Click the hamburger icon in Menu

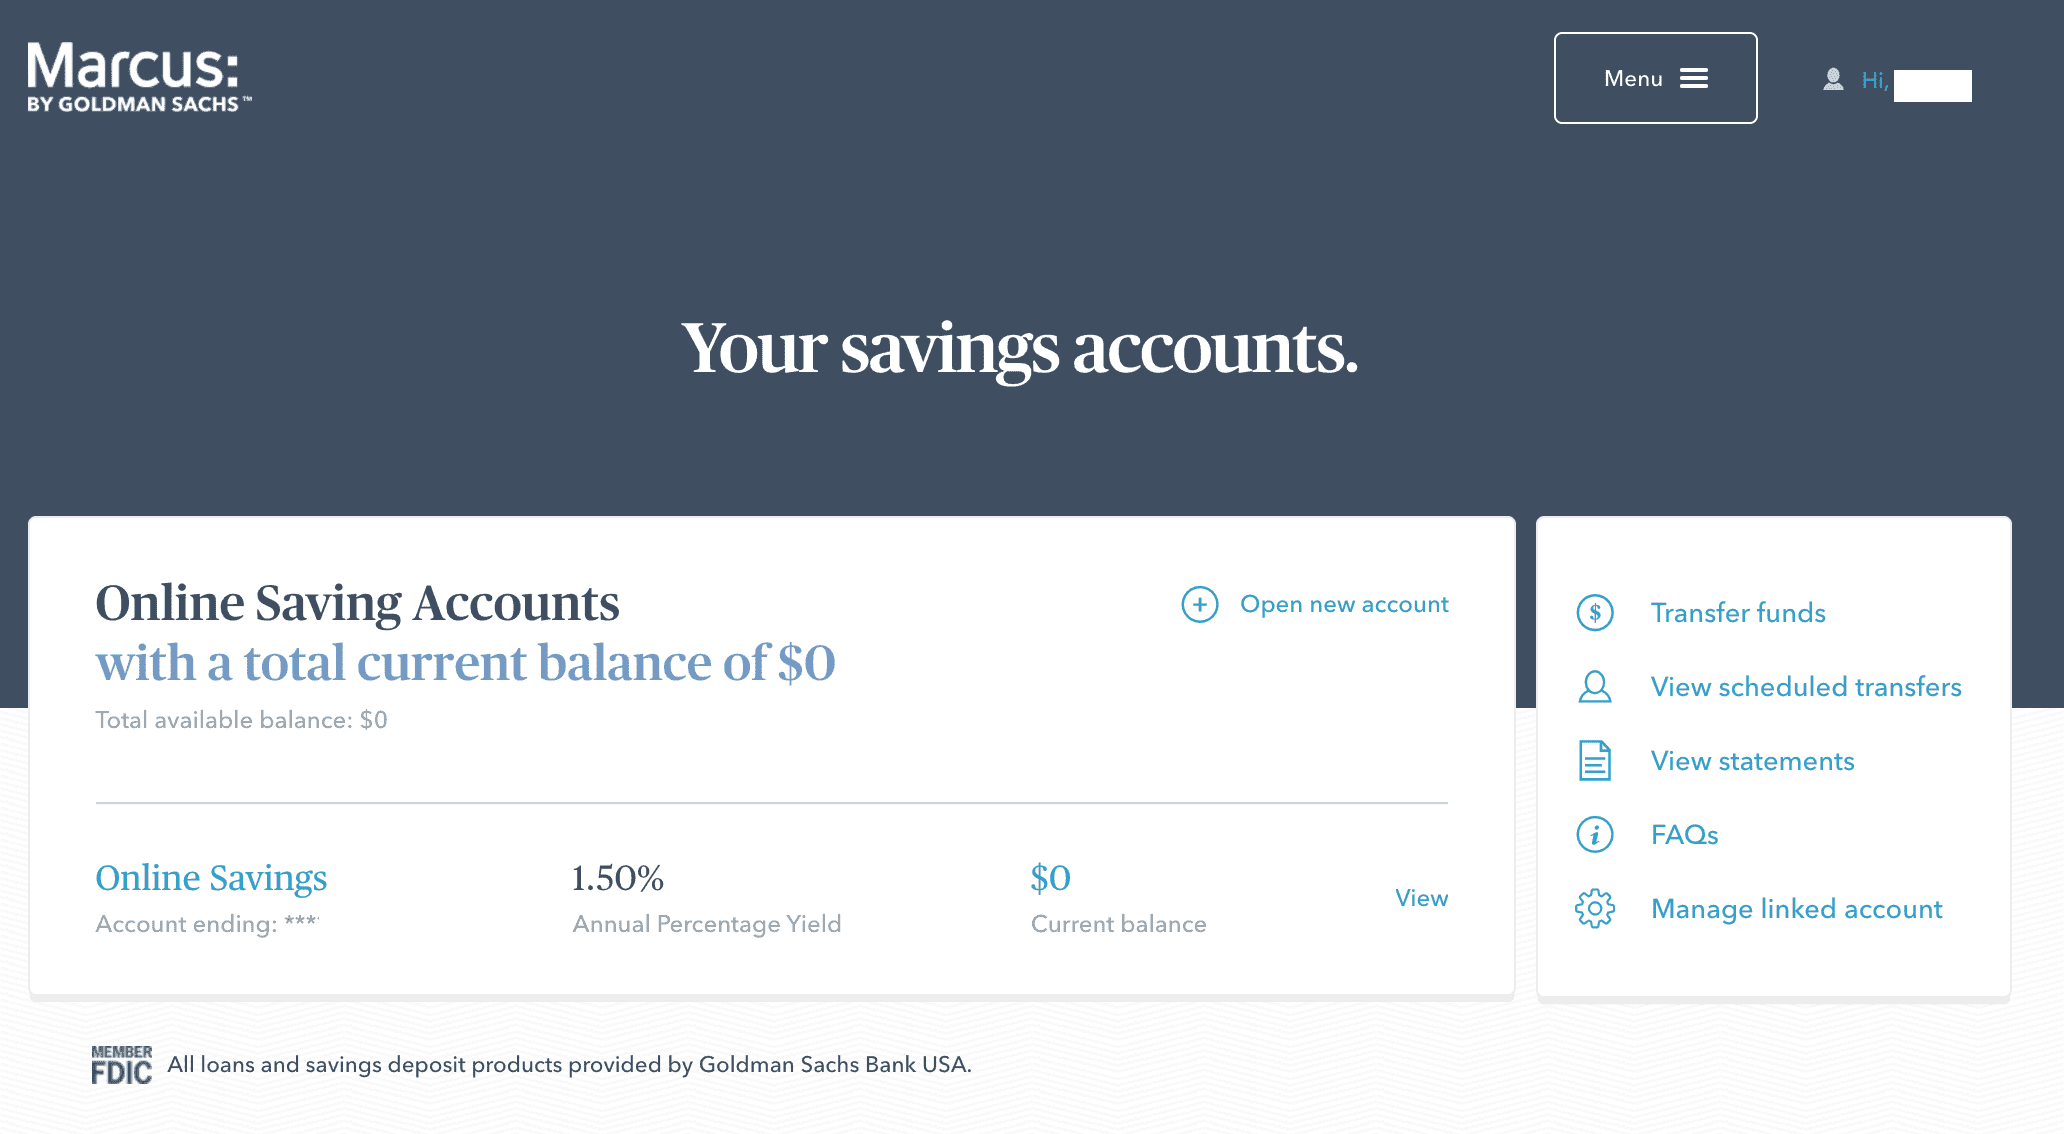pos(1694,78)
